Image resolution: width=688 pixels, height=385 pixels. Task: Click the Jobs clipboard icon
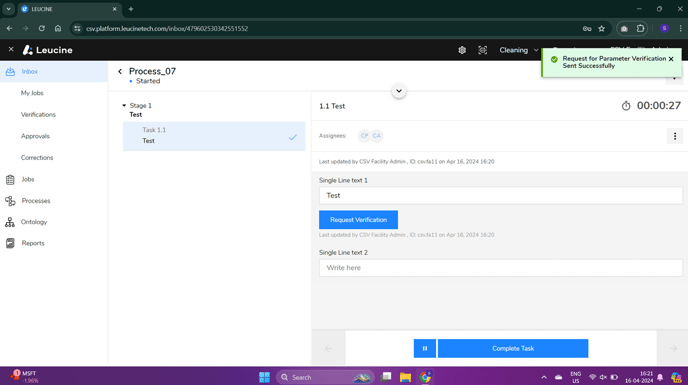pyautogui.click(x=10, y=179)
